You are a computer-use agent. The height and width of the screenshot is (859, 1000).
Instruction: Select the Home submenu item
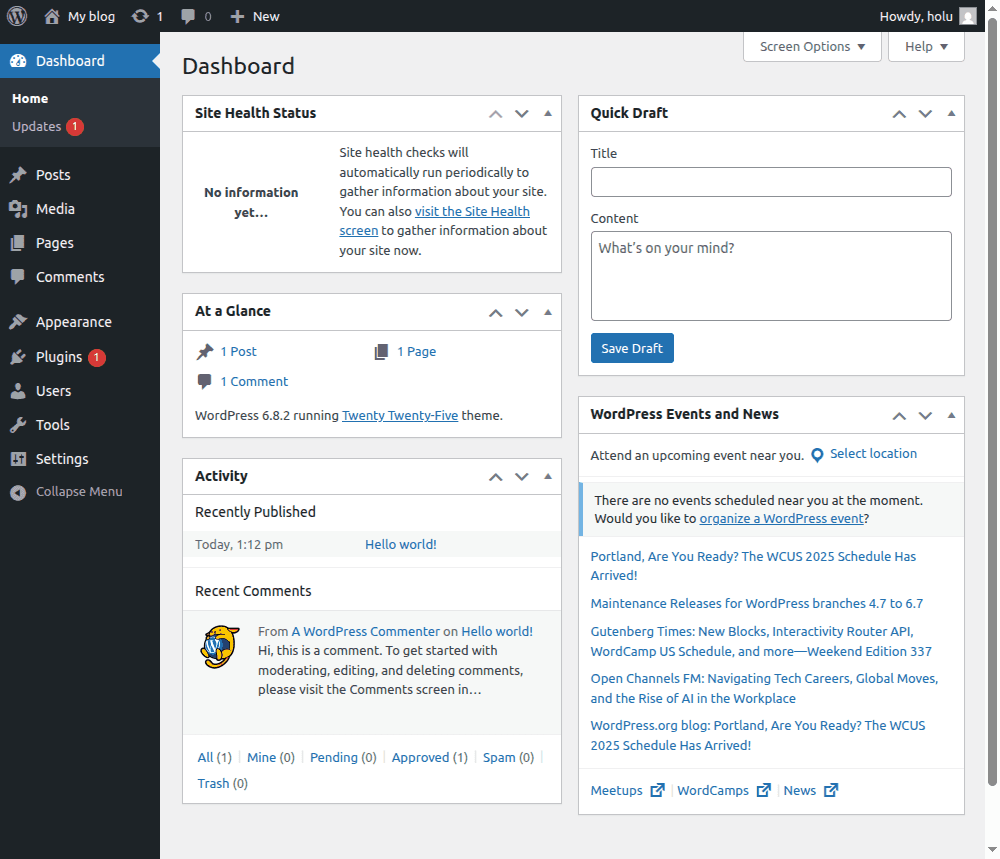30,99
